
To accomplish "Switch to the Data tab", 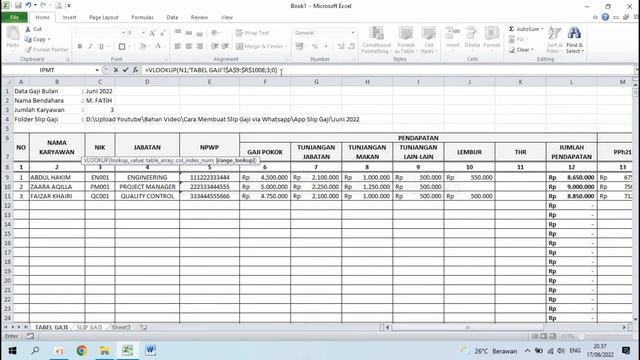I will 172,18.
